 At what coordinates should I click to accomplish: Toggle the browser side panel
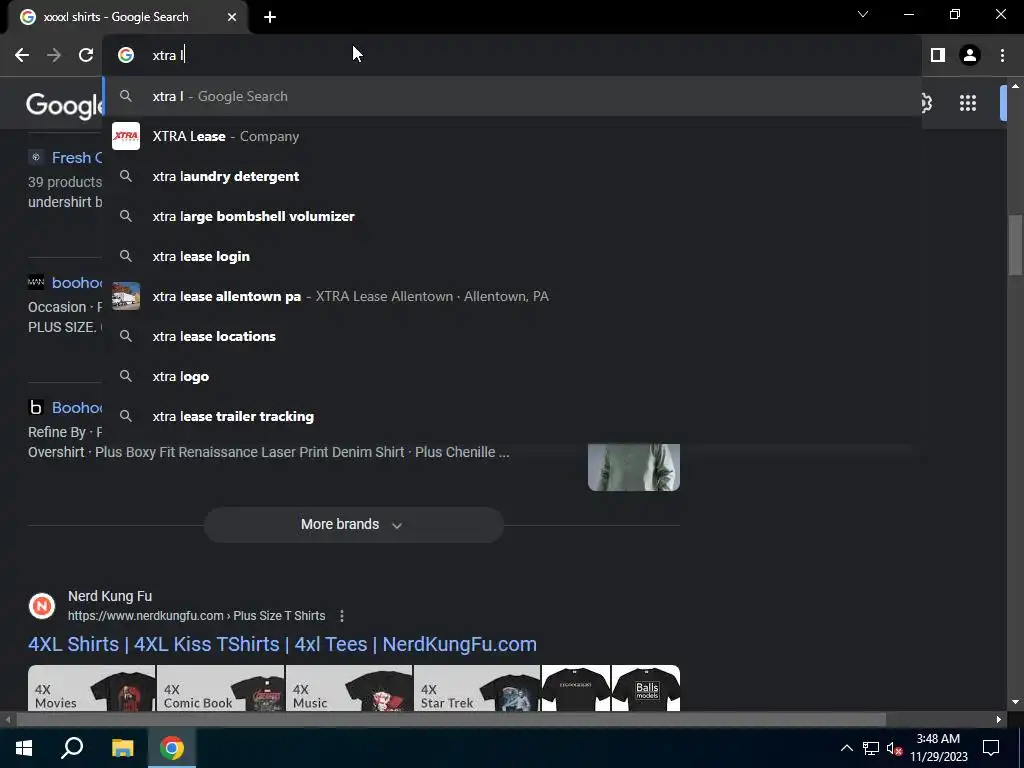click(x=938, y=56)
